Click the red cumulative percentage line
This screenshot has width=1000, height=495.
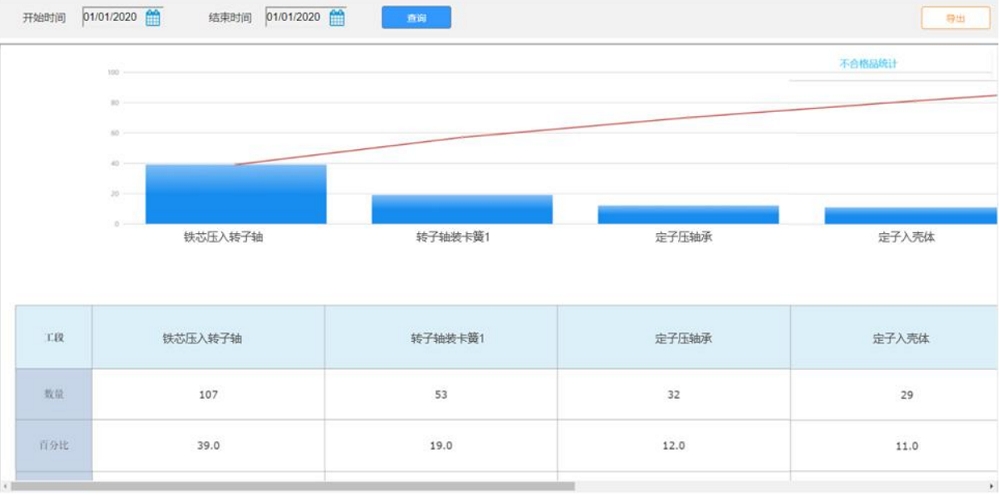click(600, 128)
